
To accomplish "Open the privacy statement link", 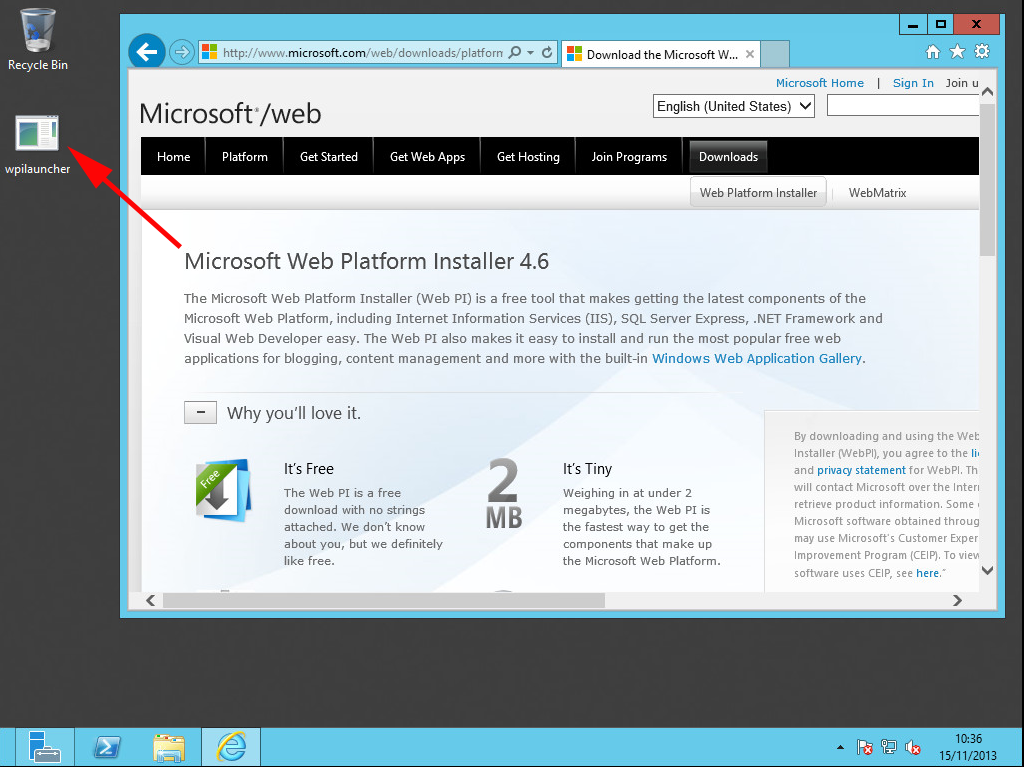I will (x=861, y=470).
